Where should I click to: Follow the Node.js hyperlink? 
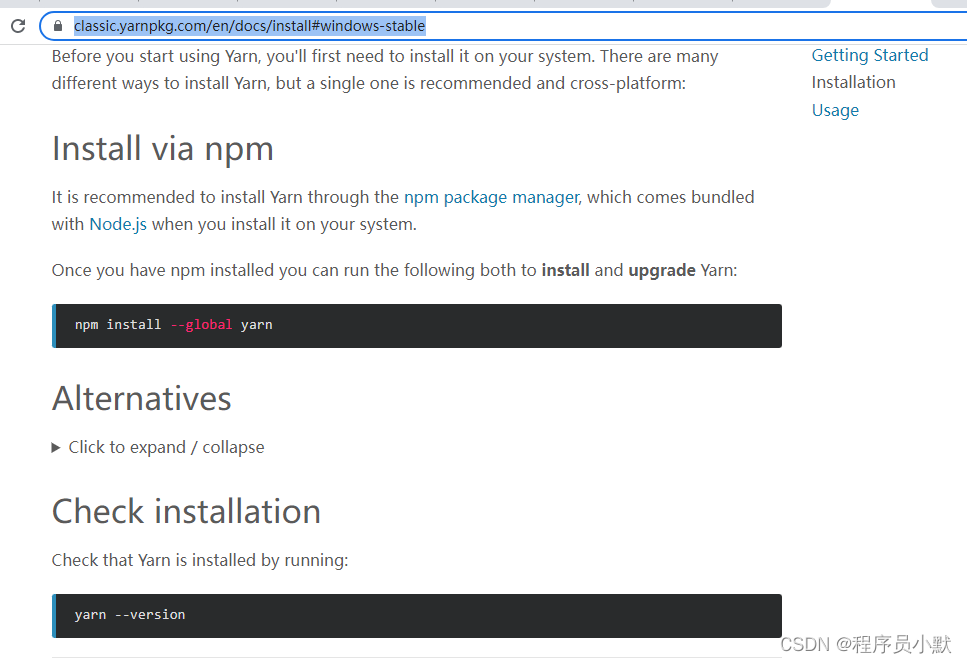[118, 224]
